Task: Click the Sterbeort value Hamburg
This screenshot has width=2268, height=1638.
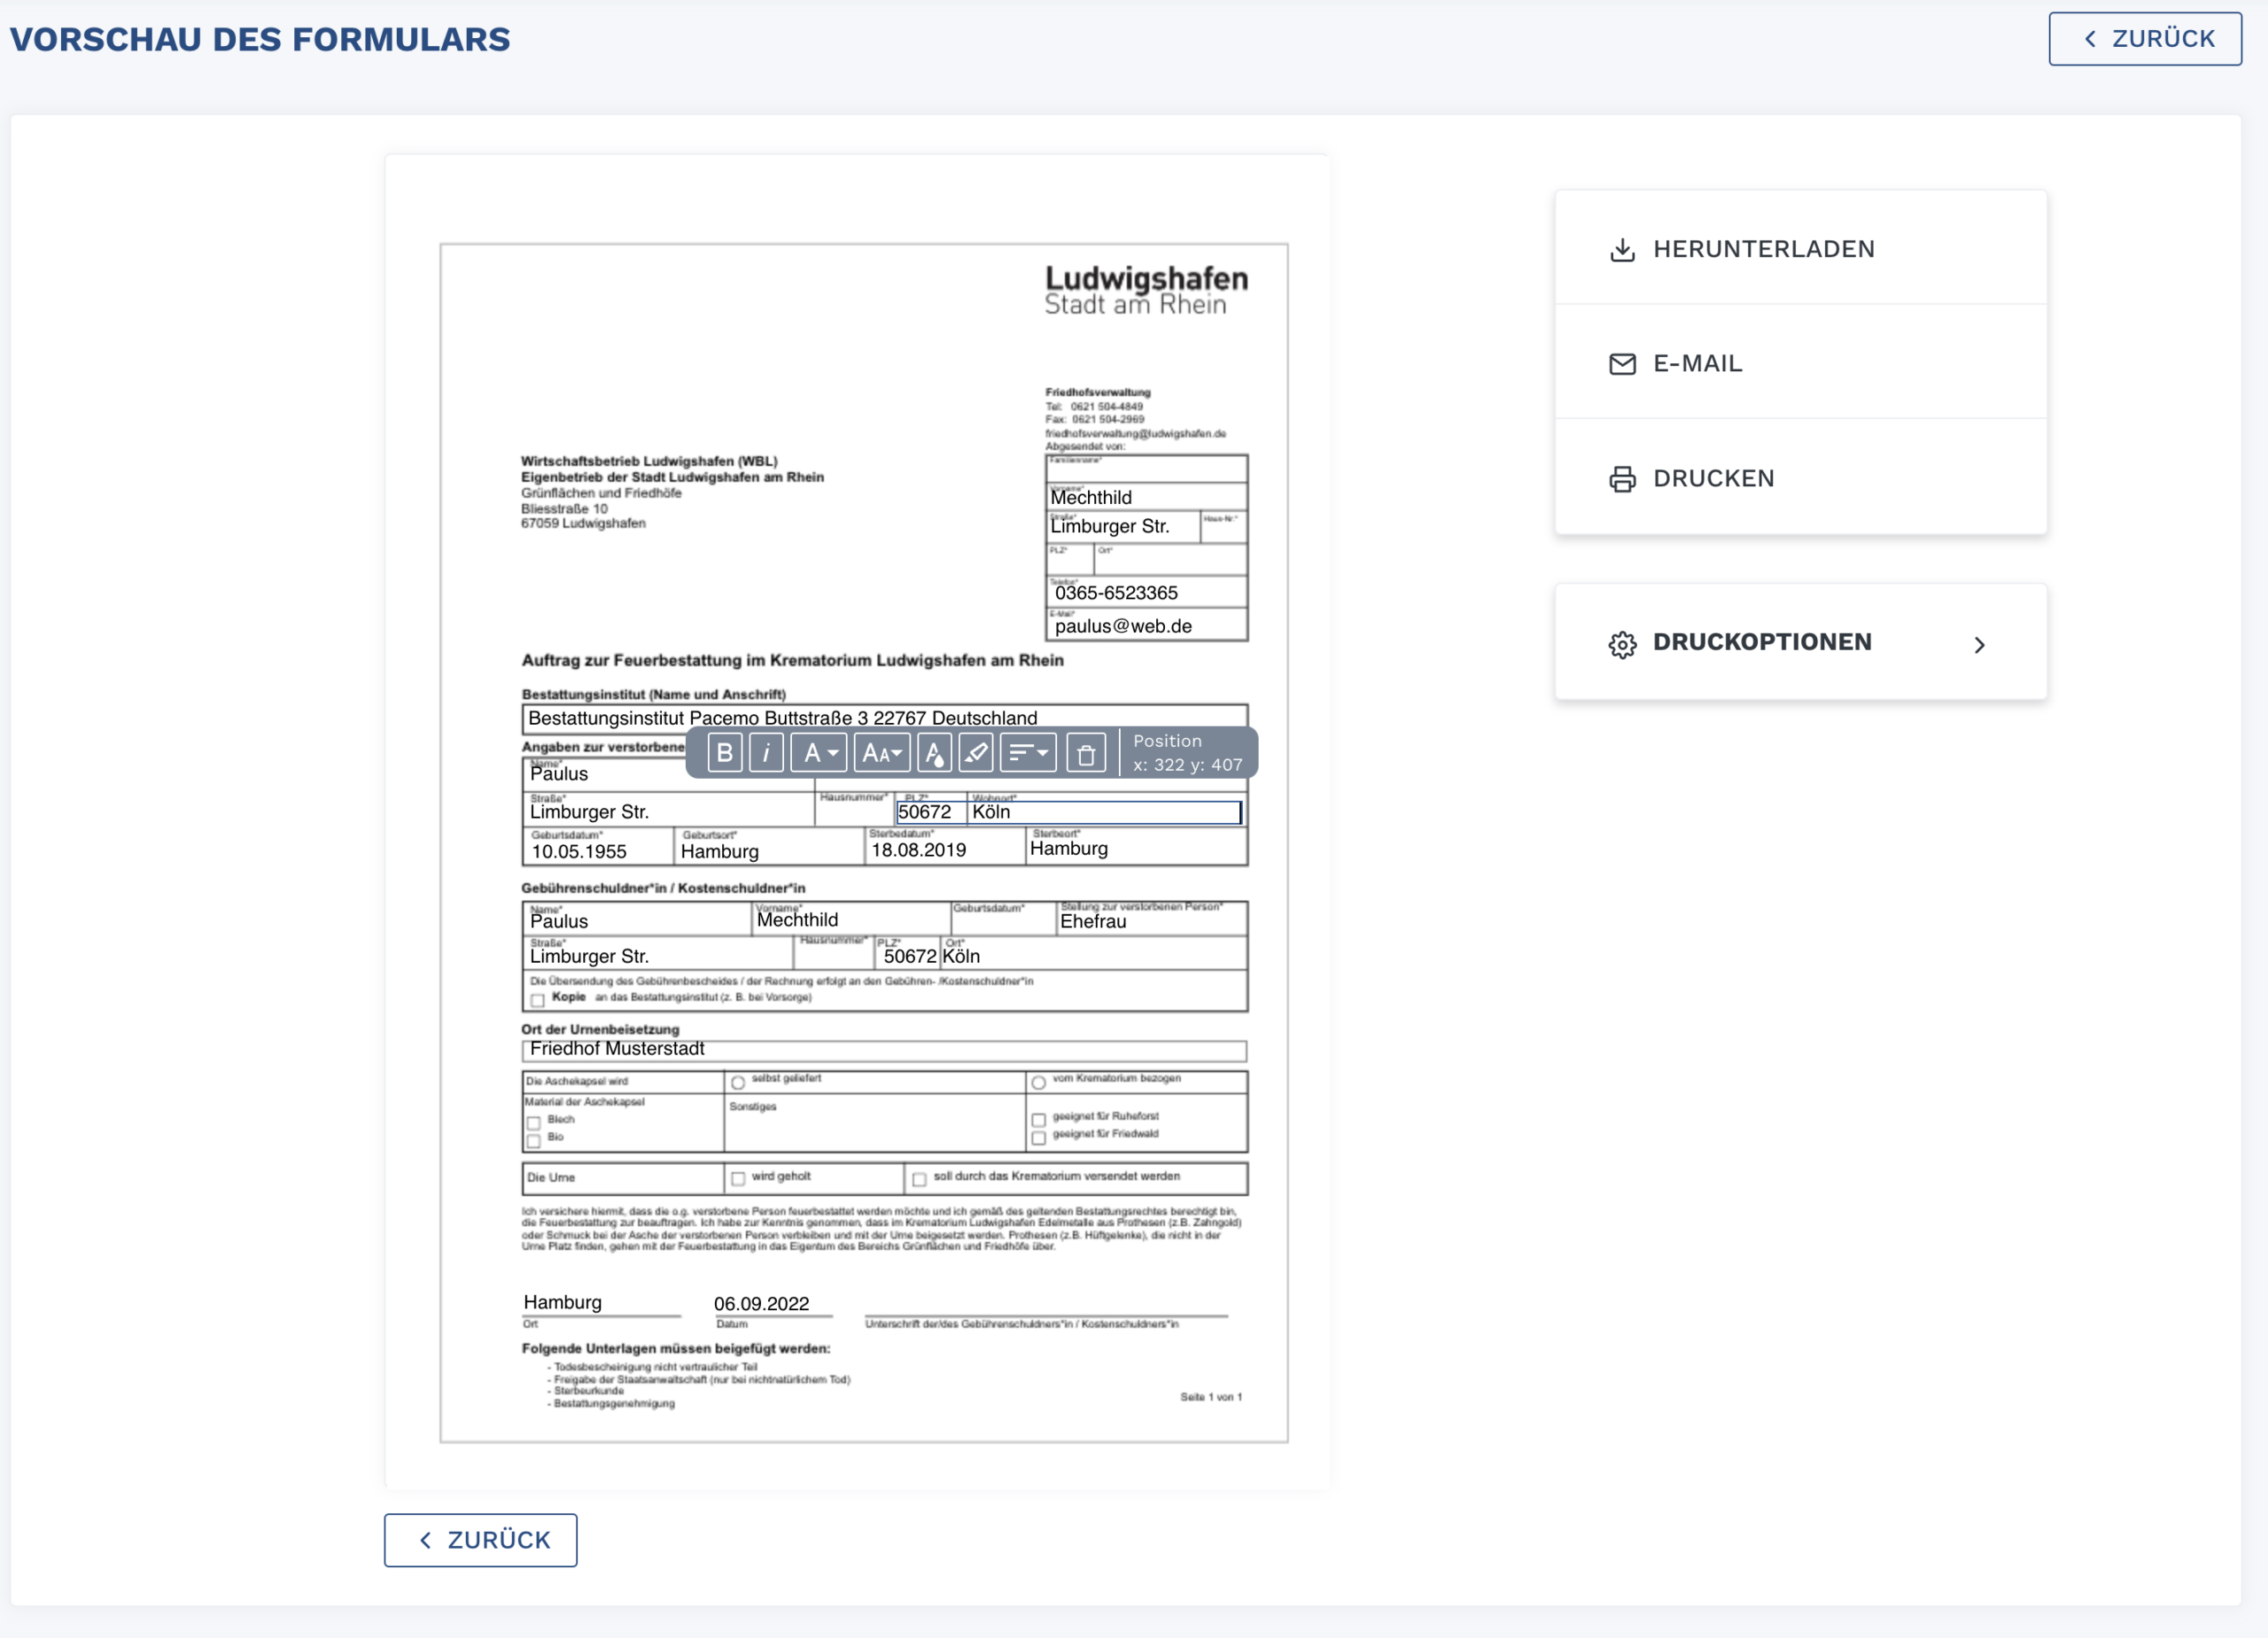Action: [1069, 848]
